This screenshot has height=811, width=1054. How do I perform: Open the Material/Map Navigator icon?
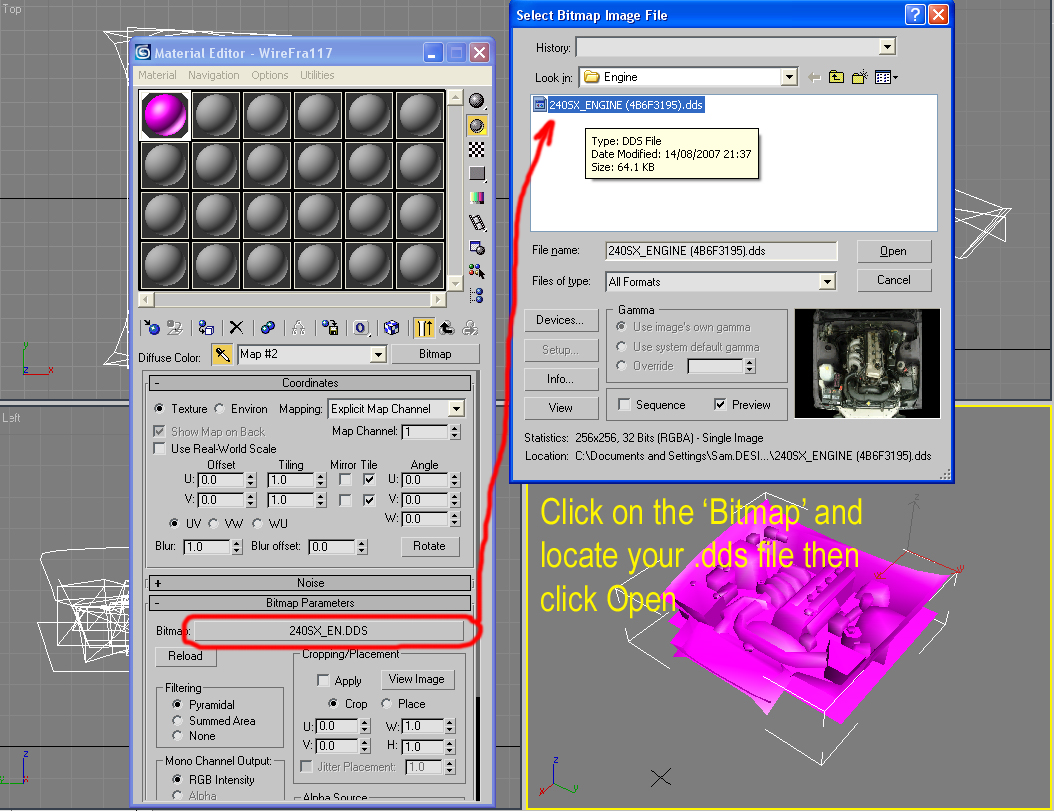tap(477, 295)
